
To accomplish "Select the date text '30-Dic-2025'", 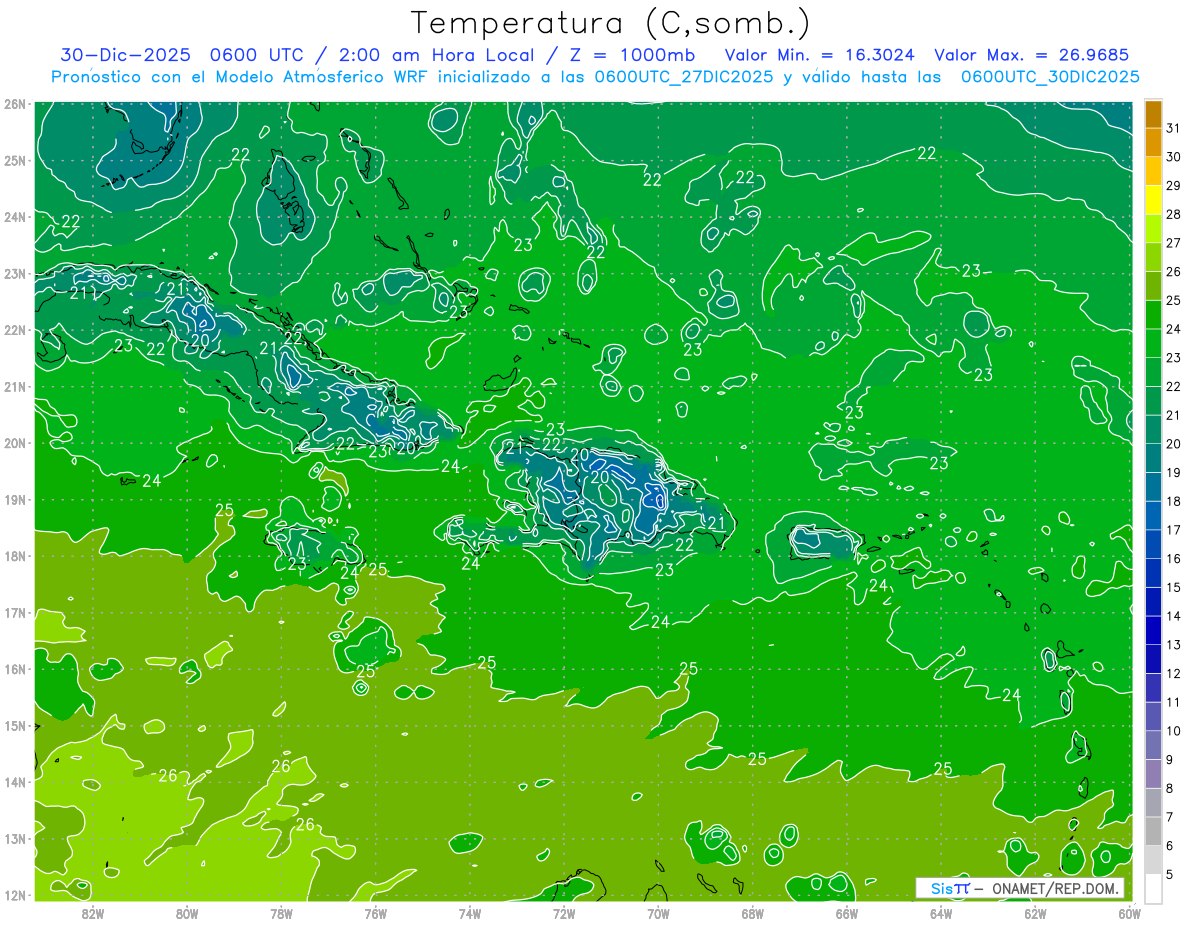I will tap(125, 55).
